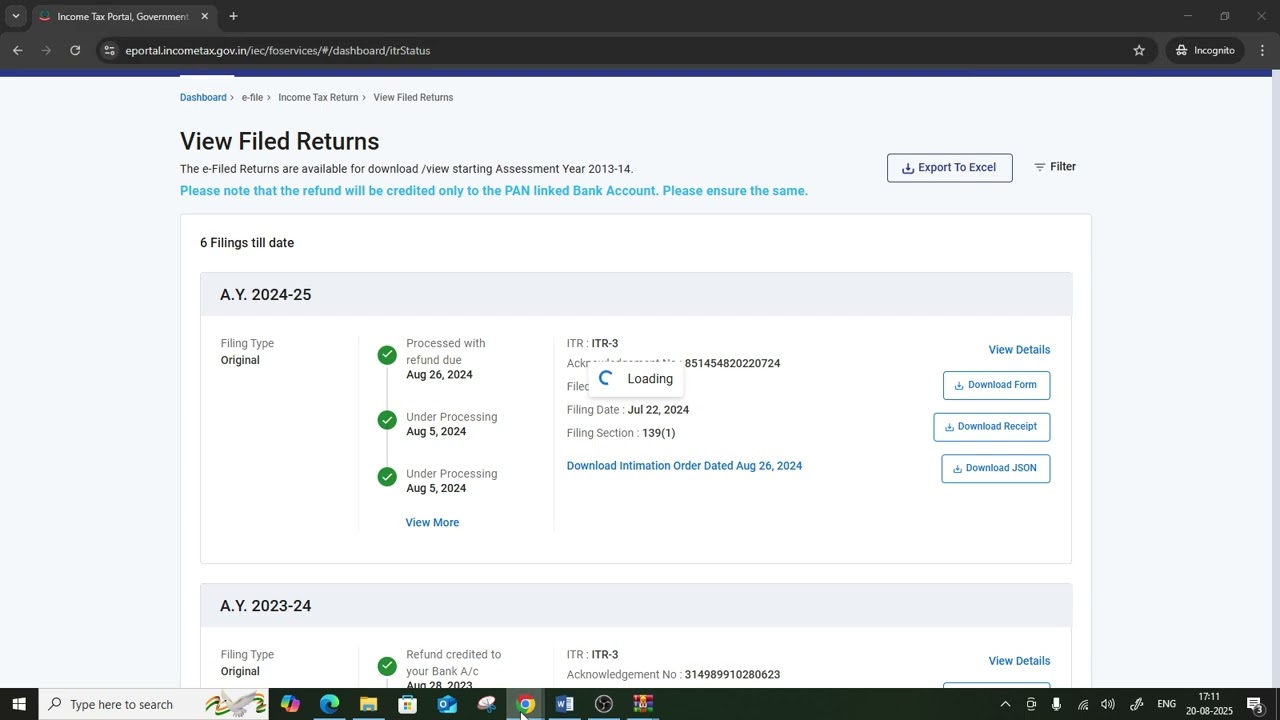Open network settings tray icon
1280x720 pixels.
[1083, 704]
